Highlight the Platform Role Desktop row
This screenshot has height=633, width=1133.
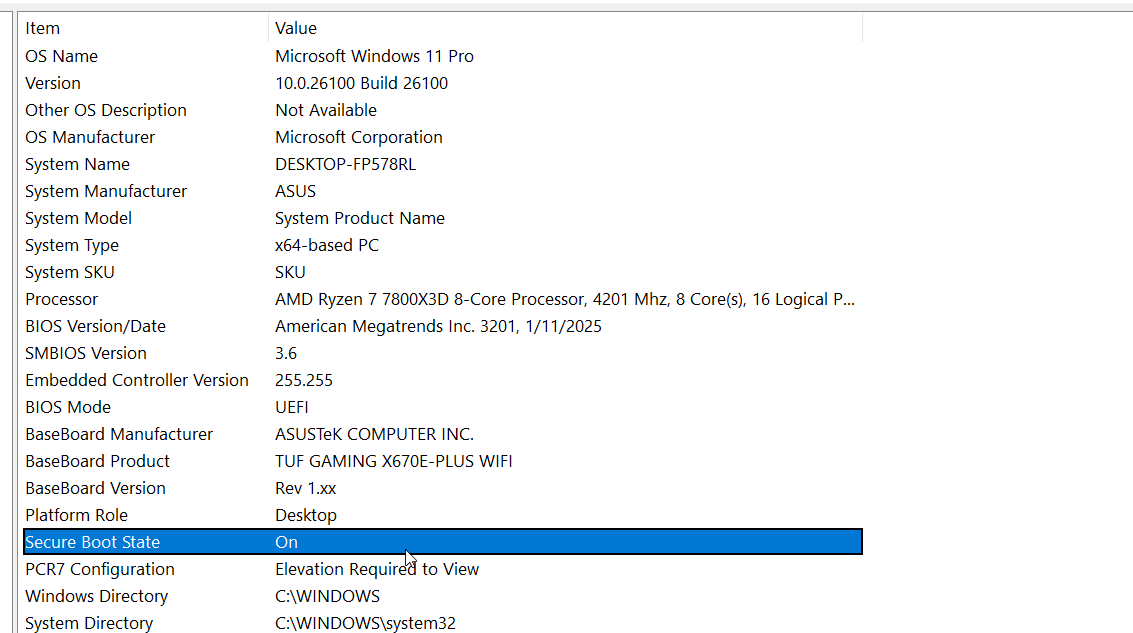coord(77,515)
